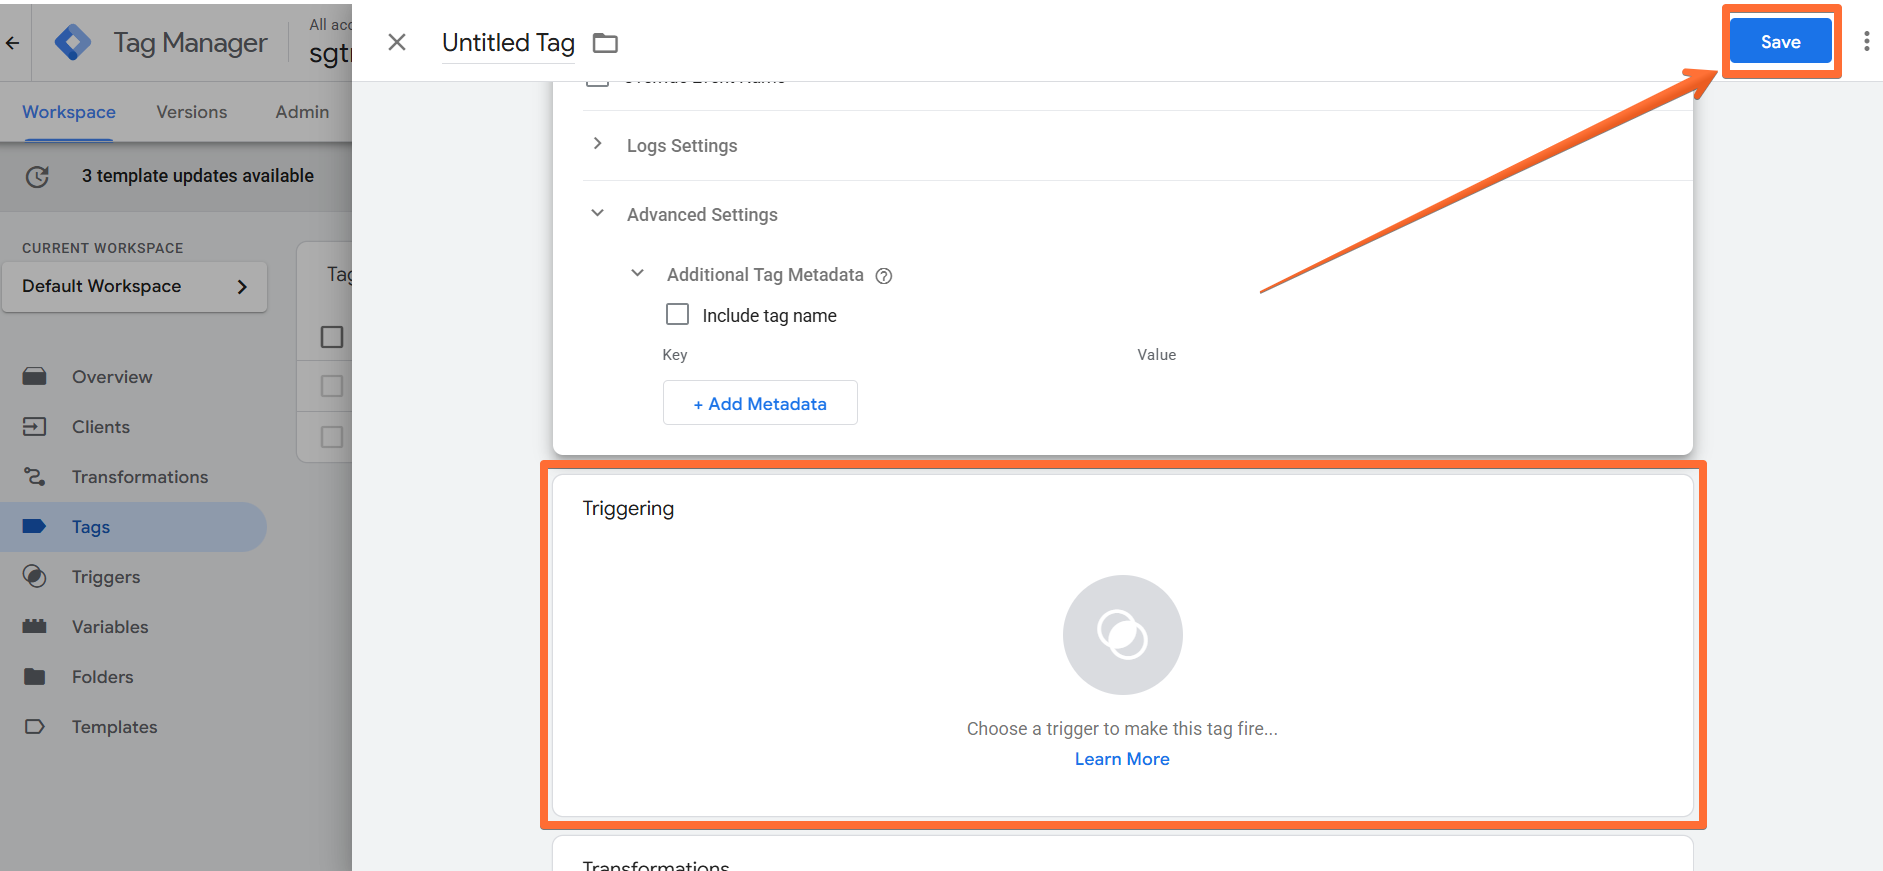This screenshot has height=871, width=1883.
Task: Open the Default Workspace selector
Action: pos(134,287)
